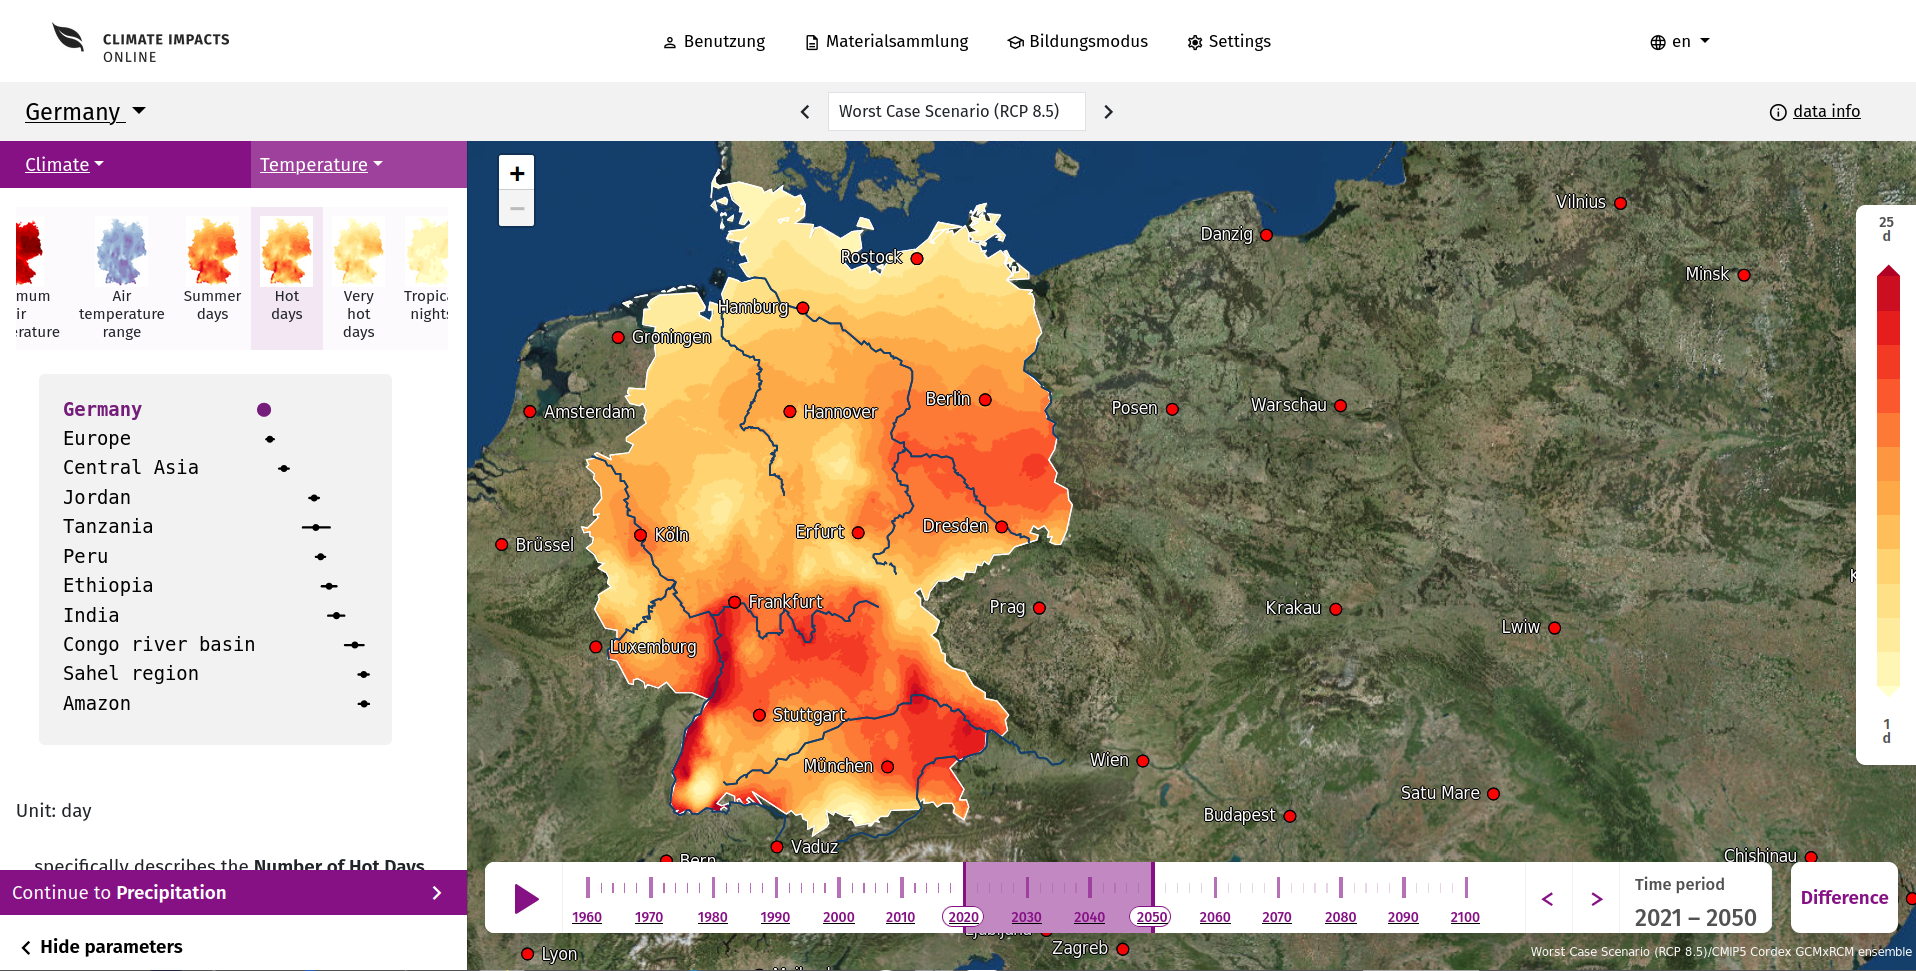Jump to 1980 on the timeline

[713, 917]
